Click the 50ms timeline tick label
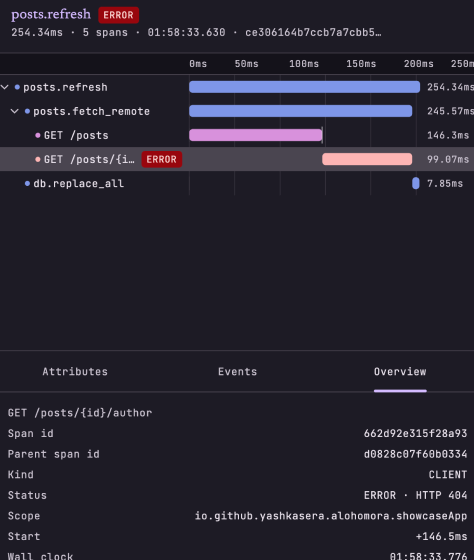Image resolution: width=474 pixels, height=560 pixels. [x=246, y=64]
